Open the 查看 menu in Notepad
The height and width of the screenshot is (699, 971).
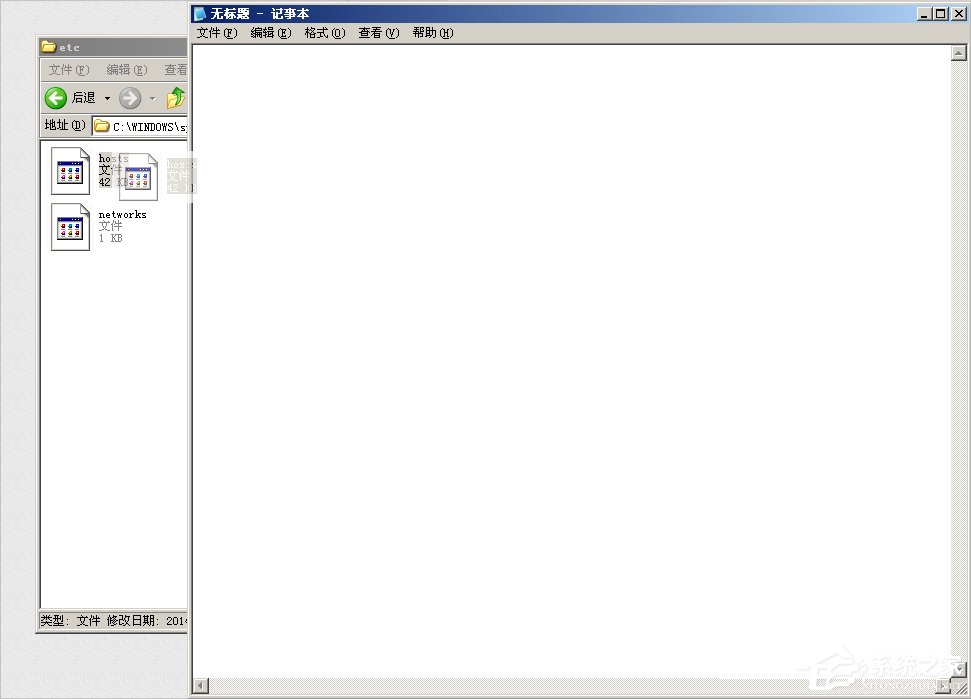tap(377, 32)
